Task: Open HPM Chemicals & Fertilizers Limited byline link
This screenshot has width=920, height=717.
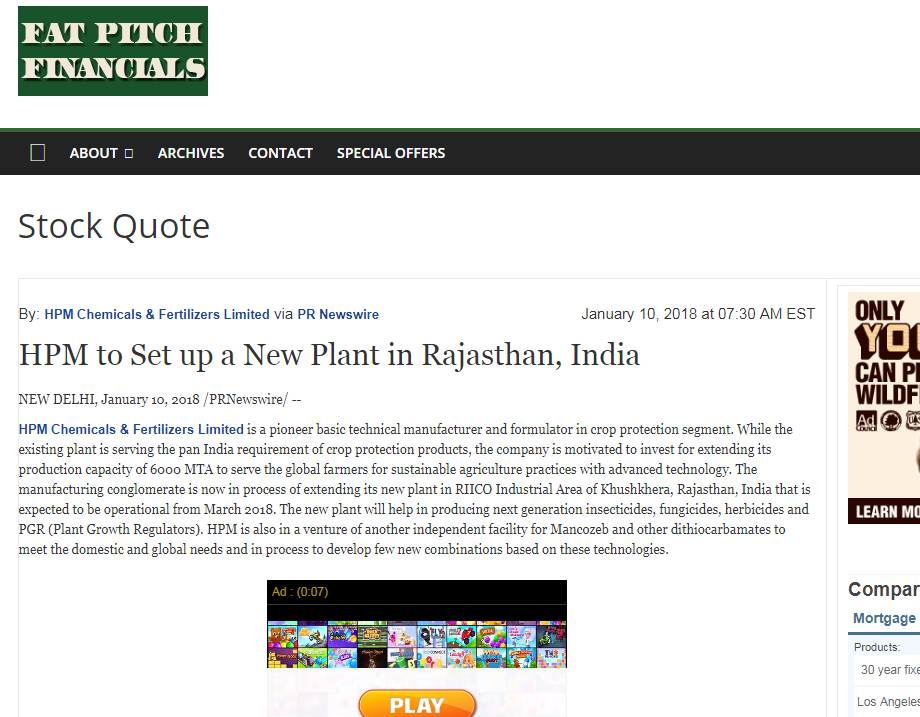Action: pyautogui.click(x=157, y=314)
